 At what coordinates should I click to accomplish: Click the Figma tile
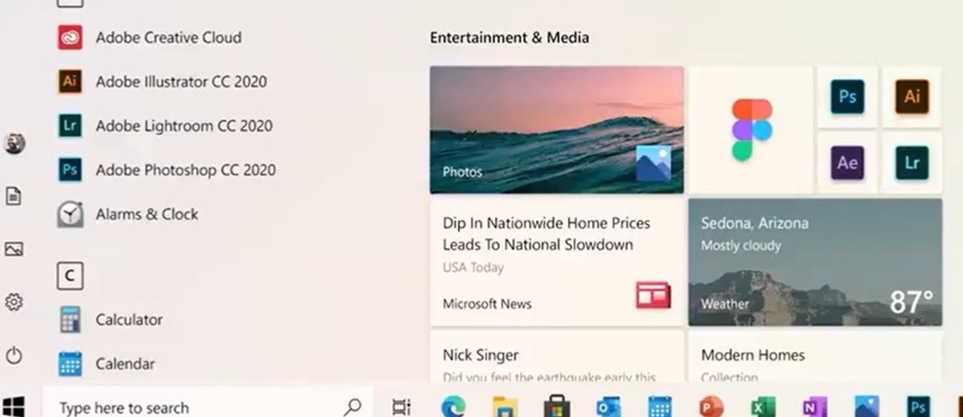(752, 130)
